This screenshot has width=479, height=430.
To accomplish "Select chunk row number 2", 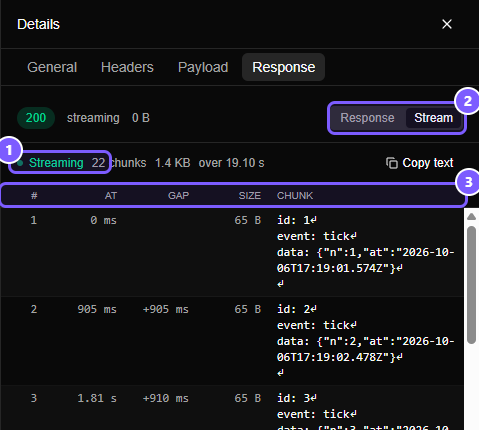I will click(232, 341).
